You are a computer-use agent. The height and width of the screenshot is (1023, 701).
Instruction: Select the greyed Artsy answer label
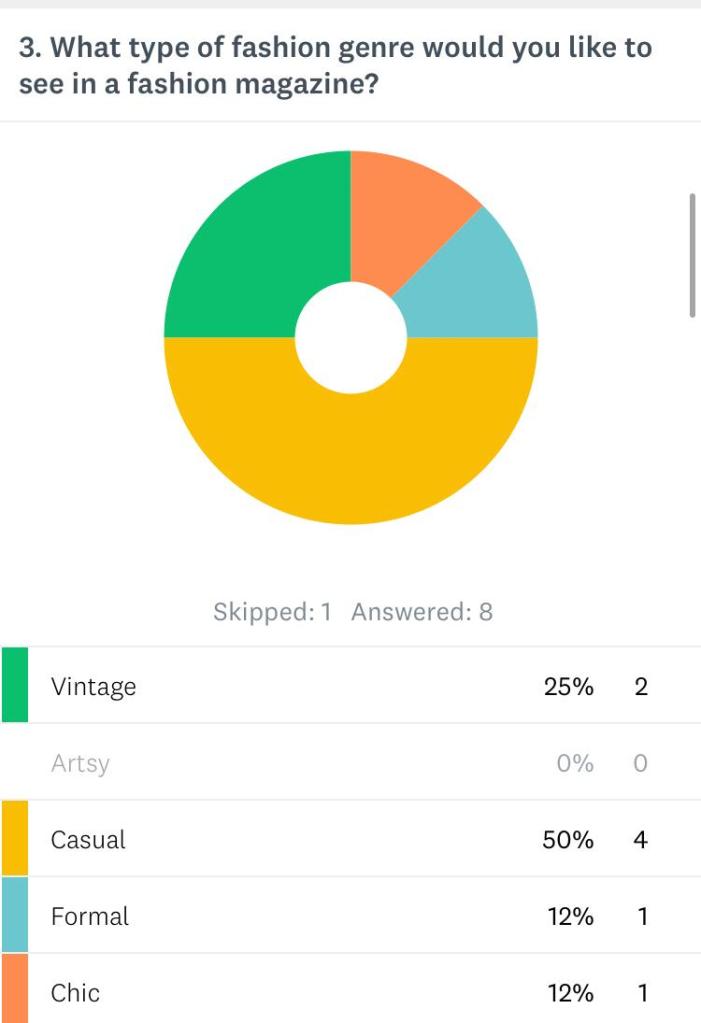pyautogui.click(x=80, y=764)
